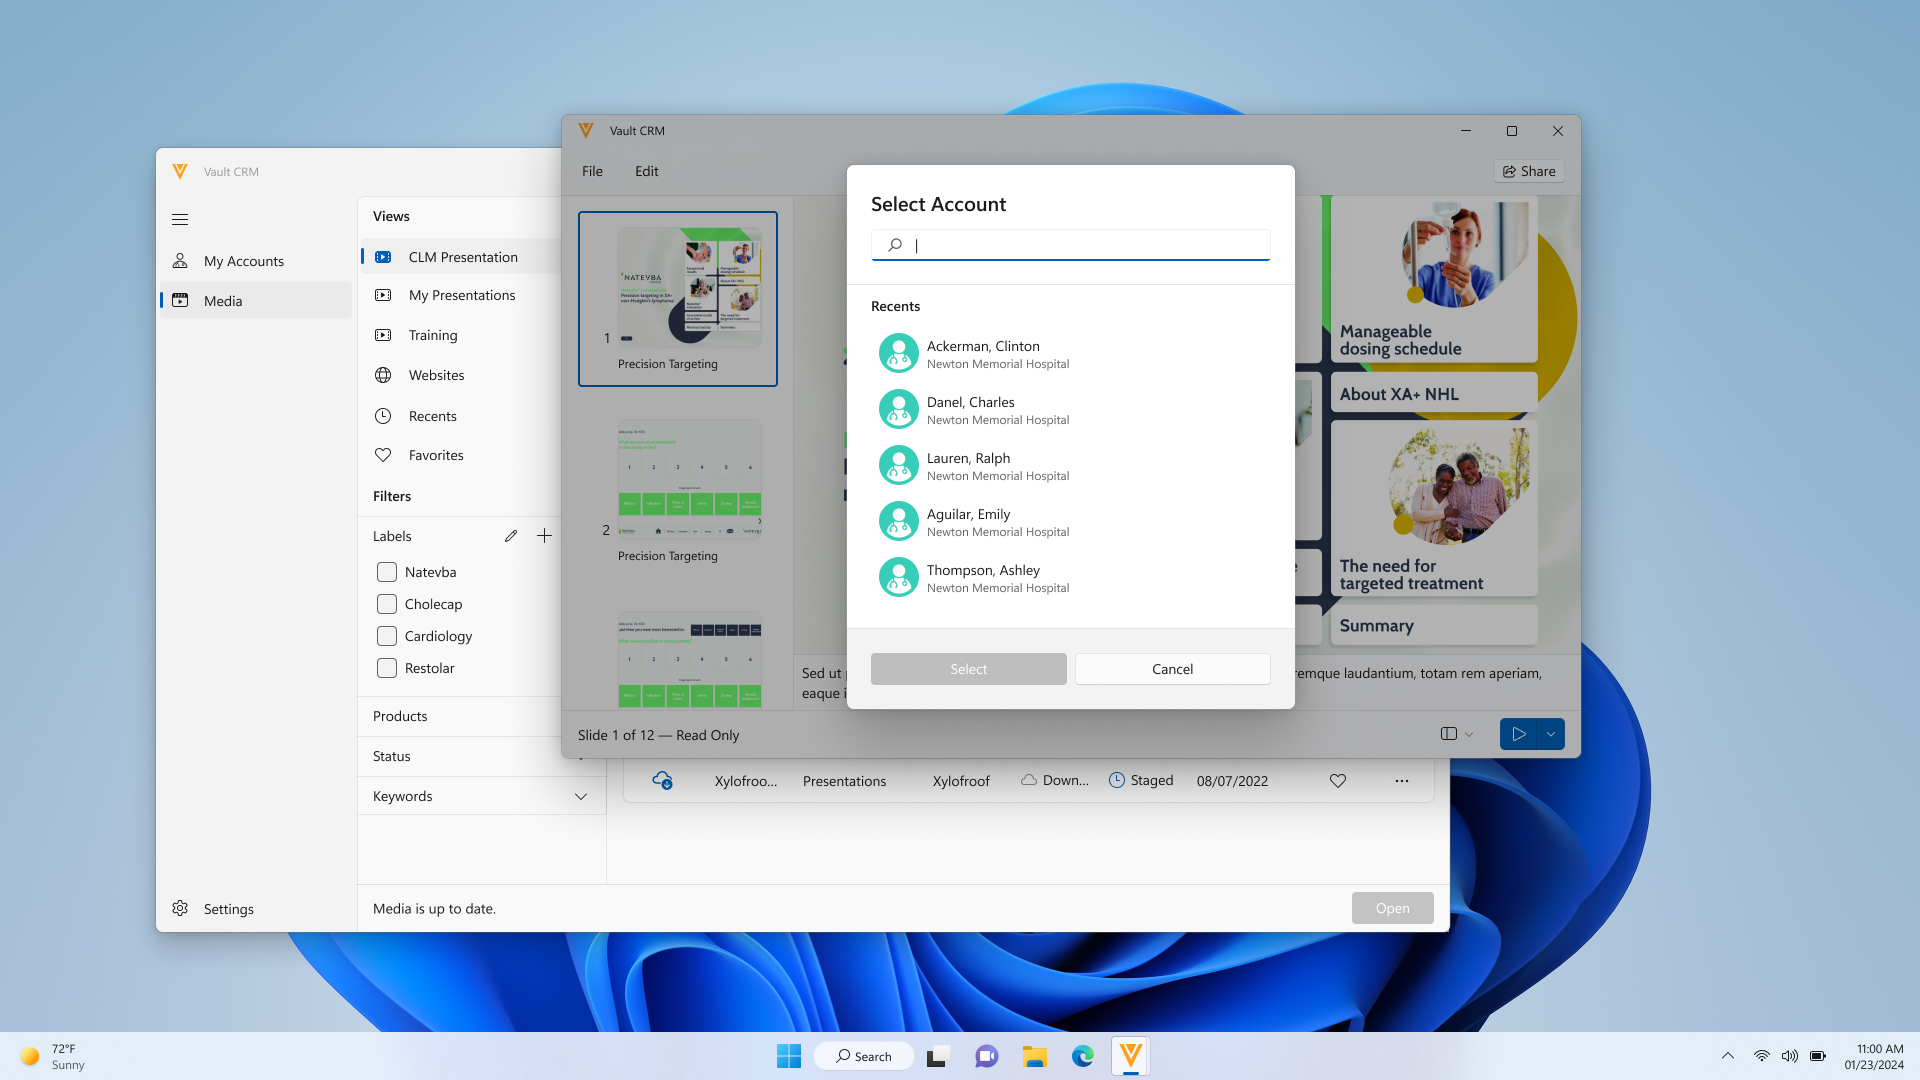This screenshot has height=1080, width=1920.
Task: Click the hamburger menu icon in sidebar
Action: pos(180,219)
